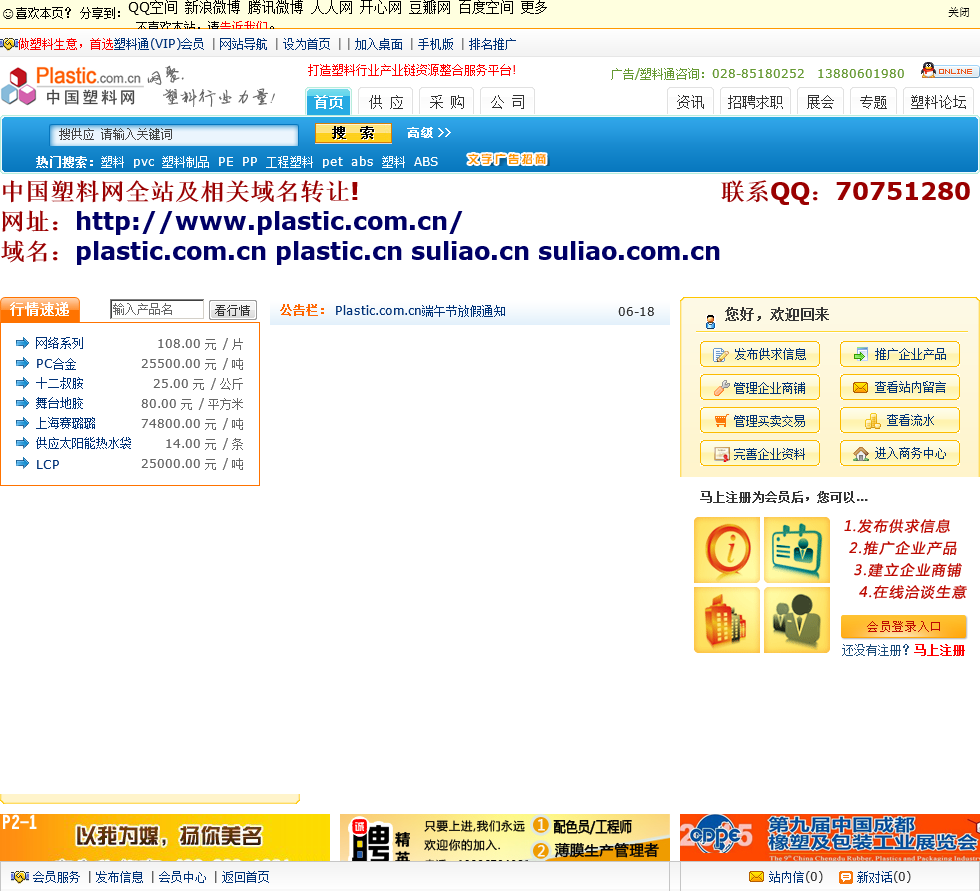Screen dimensions: 980x891
Task: Click the 关闭 link on share bar
Action: [958, 12]
